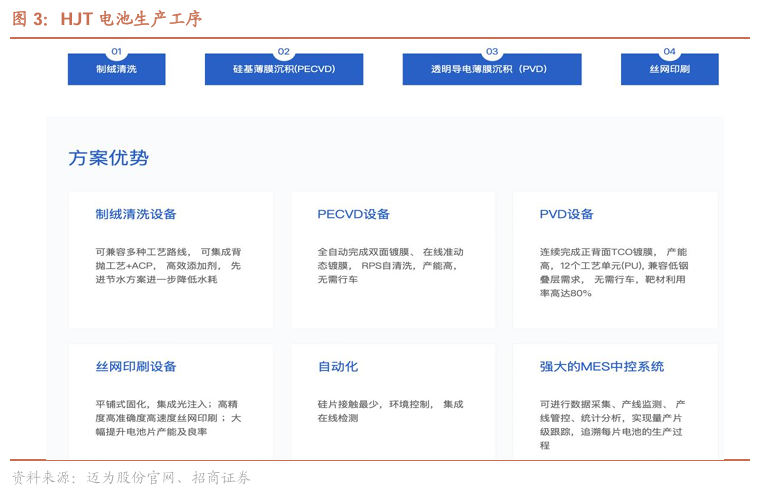Choose the 丝网印刷 step button
This screenshot has width=760, height=498.
pyautogui.click(x=669, y=69)
